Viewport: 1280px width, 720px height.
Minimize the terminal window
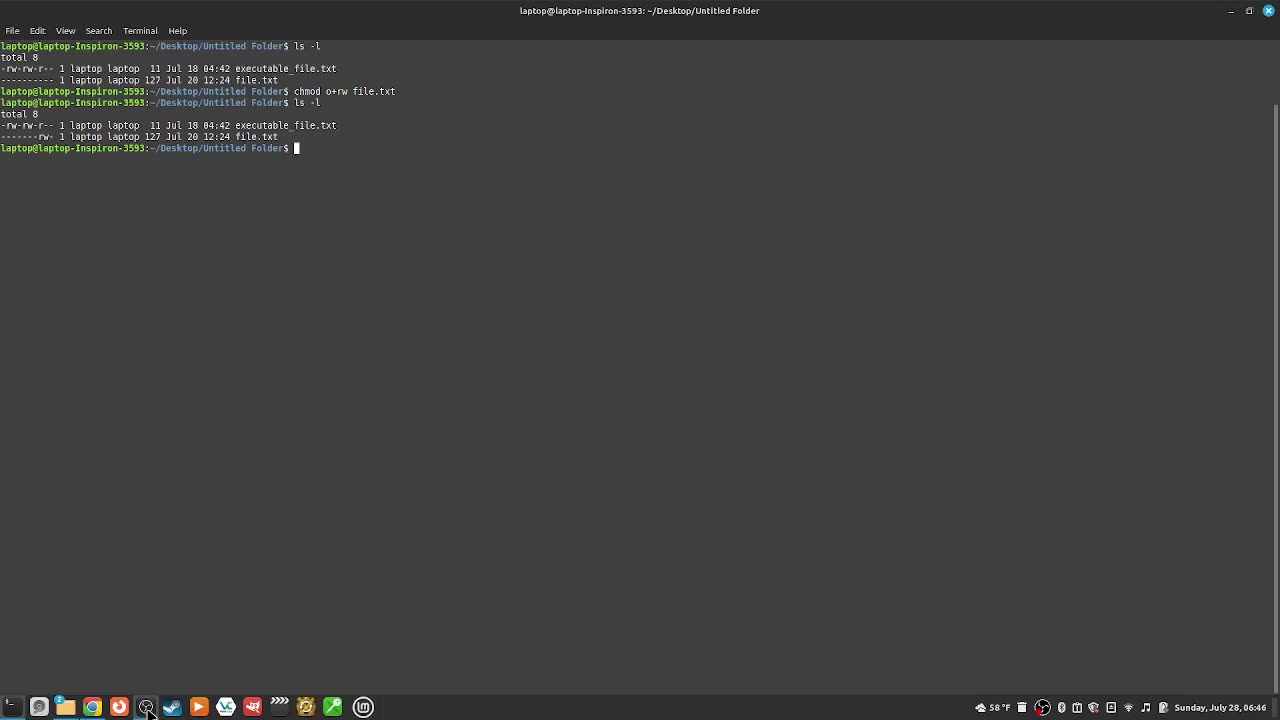[x=1231, y=11]
